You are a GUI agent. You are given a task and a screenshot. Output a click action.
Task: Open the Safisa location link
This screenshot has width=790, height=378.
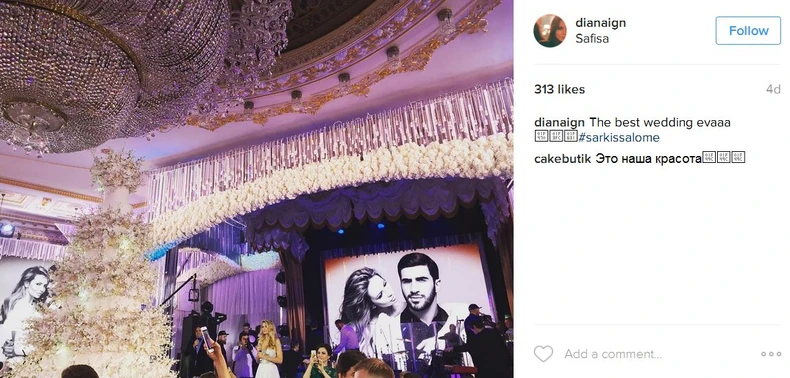pos(591,39)
